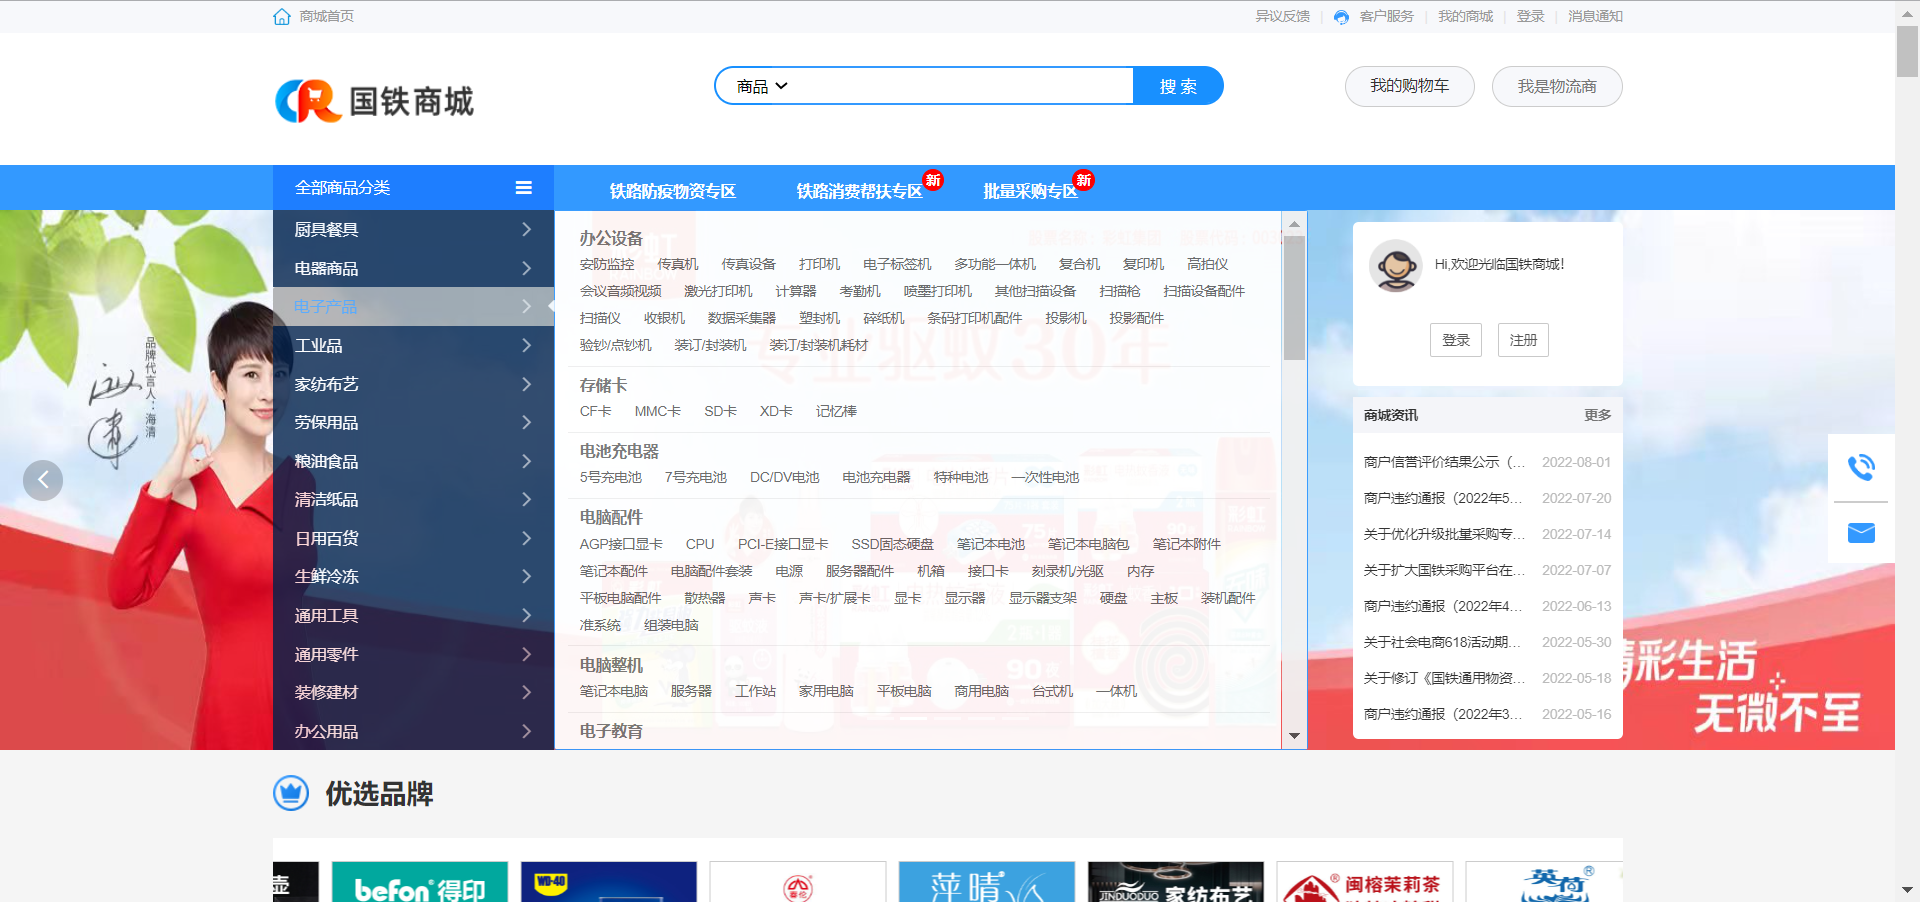Select 安防监控 under 办公设备
1920x902 pixels.
pos(607,264)
